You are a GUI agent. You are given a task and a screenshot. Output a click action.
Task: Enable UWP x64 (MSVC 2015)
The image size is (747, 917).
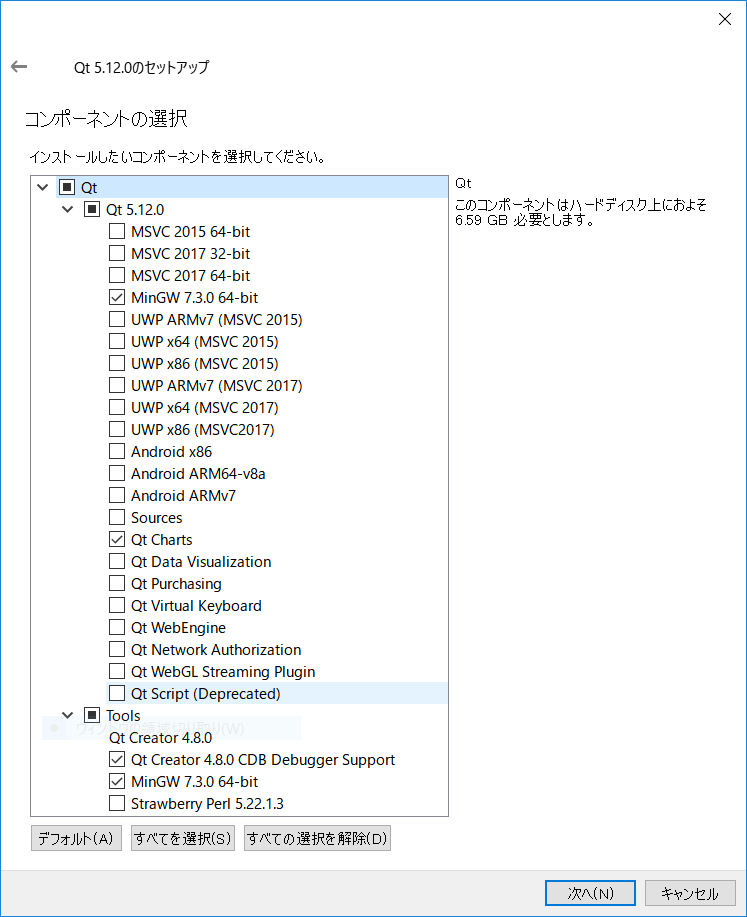click(117, 342)
